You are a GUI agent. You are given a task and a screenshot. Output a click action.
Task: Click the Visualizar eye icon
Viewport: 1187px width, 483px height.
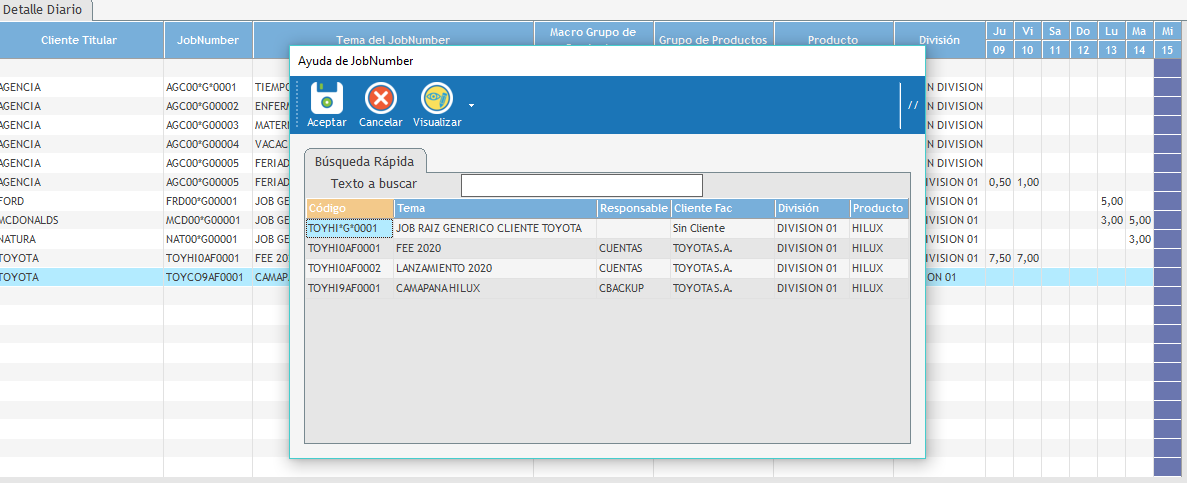pyautogui.click(x=437, y=99)
